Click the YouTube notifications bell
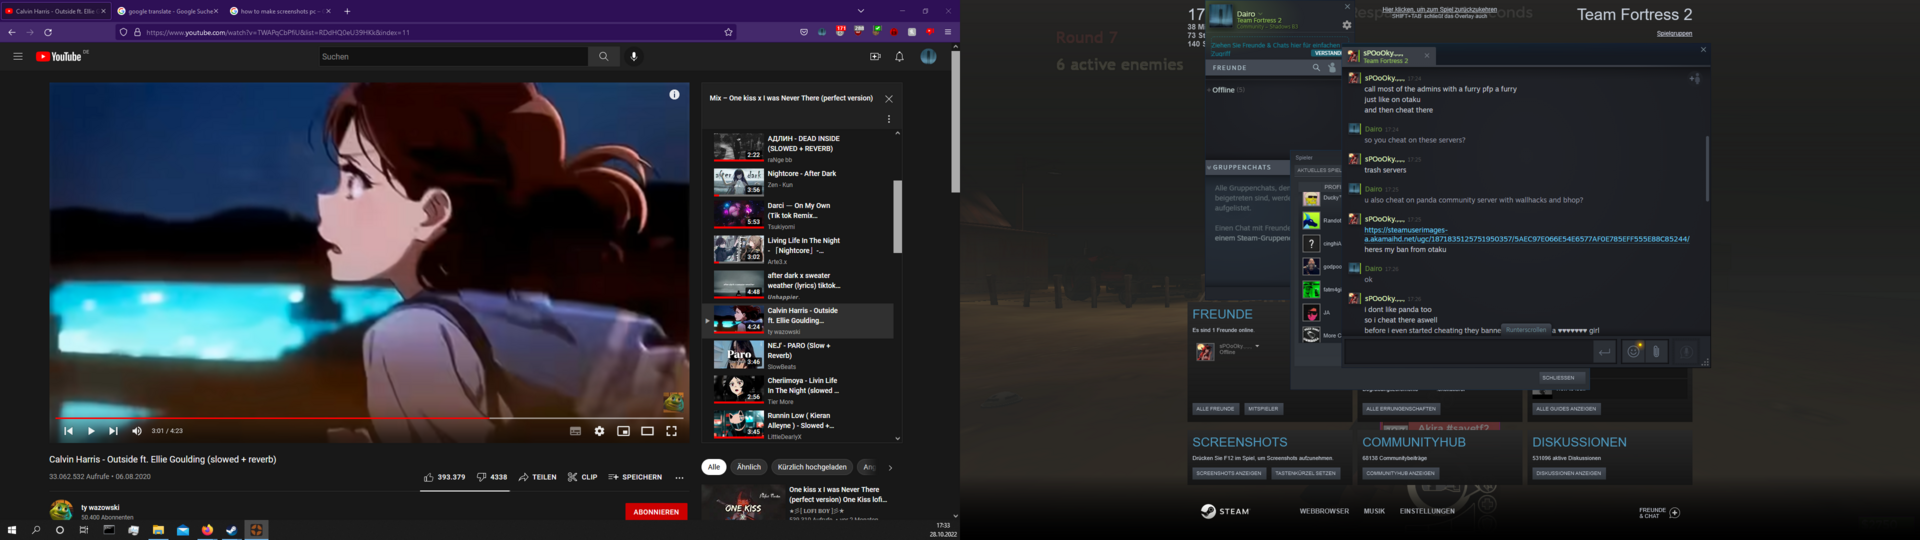 pyautogui.click(x=899, y=57)
